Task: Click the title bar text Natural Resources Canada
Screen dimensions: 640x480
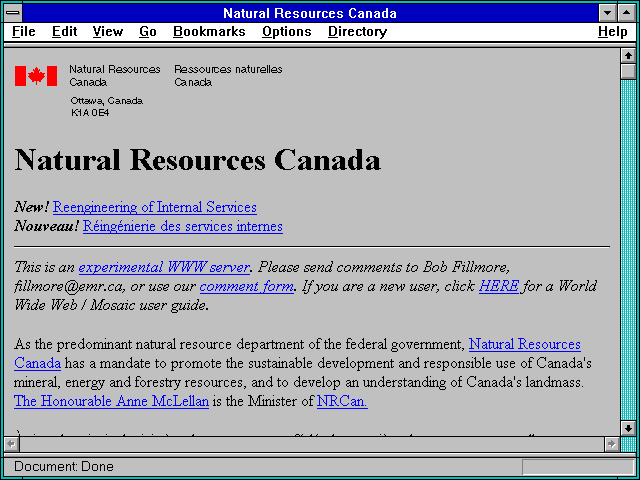Action: coord(310,13)
